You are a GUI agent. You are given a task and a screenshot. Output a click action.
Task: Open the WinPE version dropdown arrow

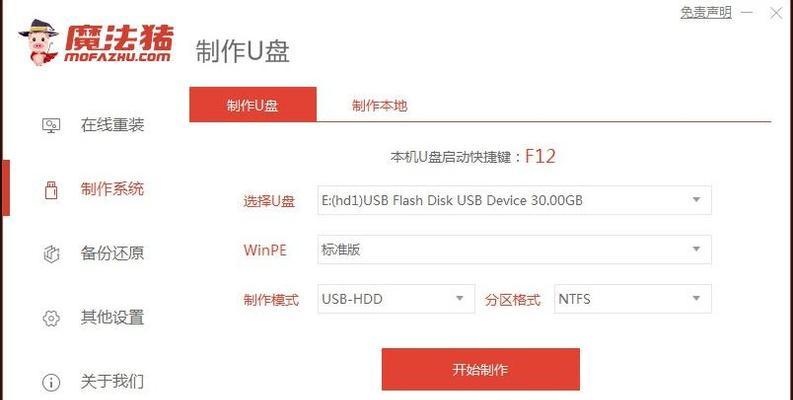[696, 249]
